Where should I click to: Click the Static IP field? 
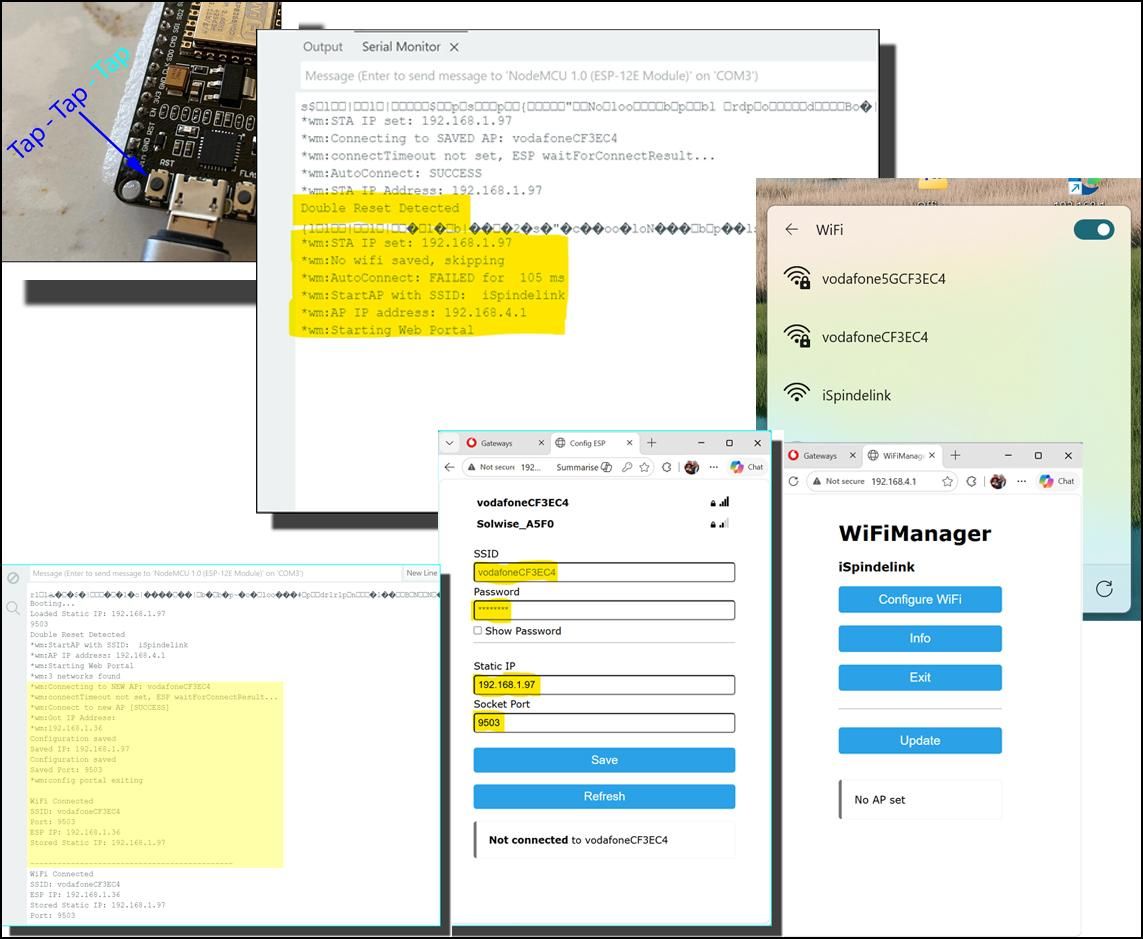pos(604,685)
